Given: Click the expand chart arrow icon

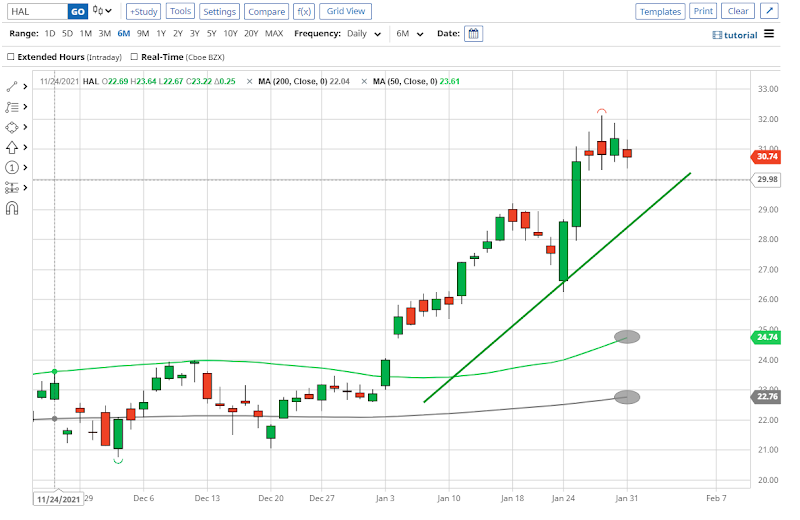Looking at the screenshot, I should pos(768,11).
